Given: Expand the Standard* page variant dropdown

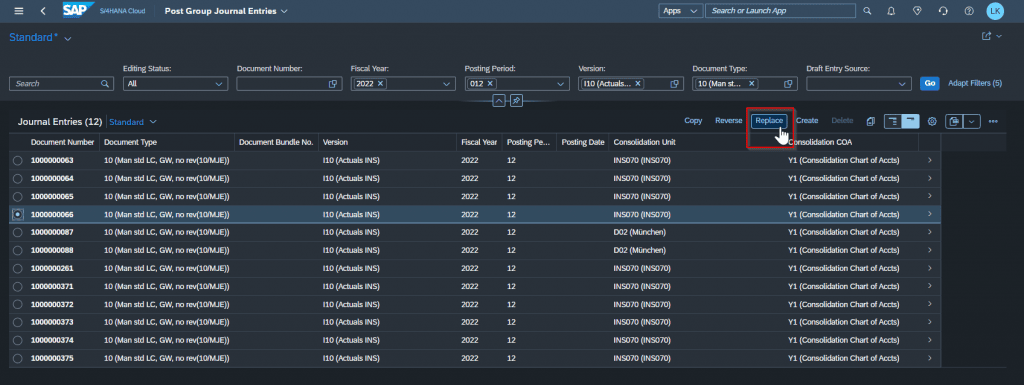Looking at the screenshot, I should (x=68, y=38).
